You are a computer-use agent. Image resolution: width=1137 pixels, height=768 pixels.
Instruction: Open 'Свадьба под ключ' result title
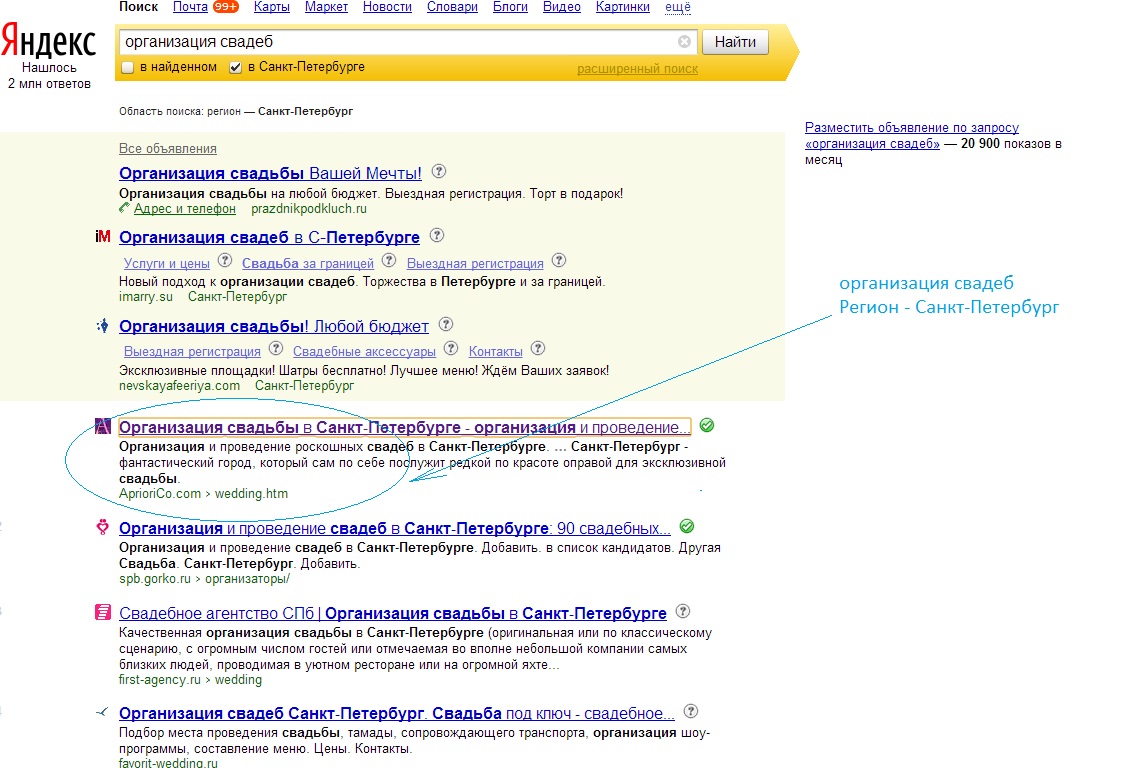pos(397,713)
